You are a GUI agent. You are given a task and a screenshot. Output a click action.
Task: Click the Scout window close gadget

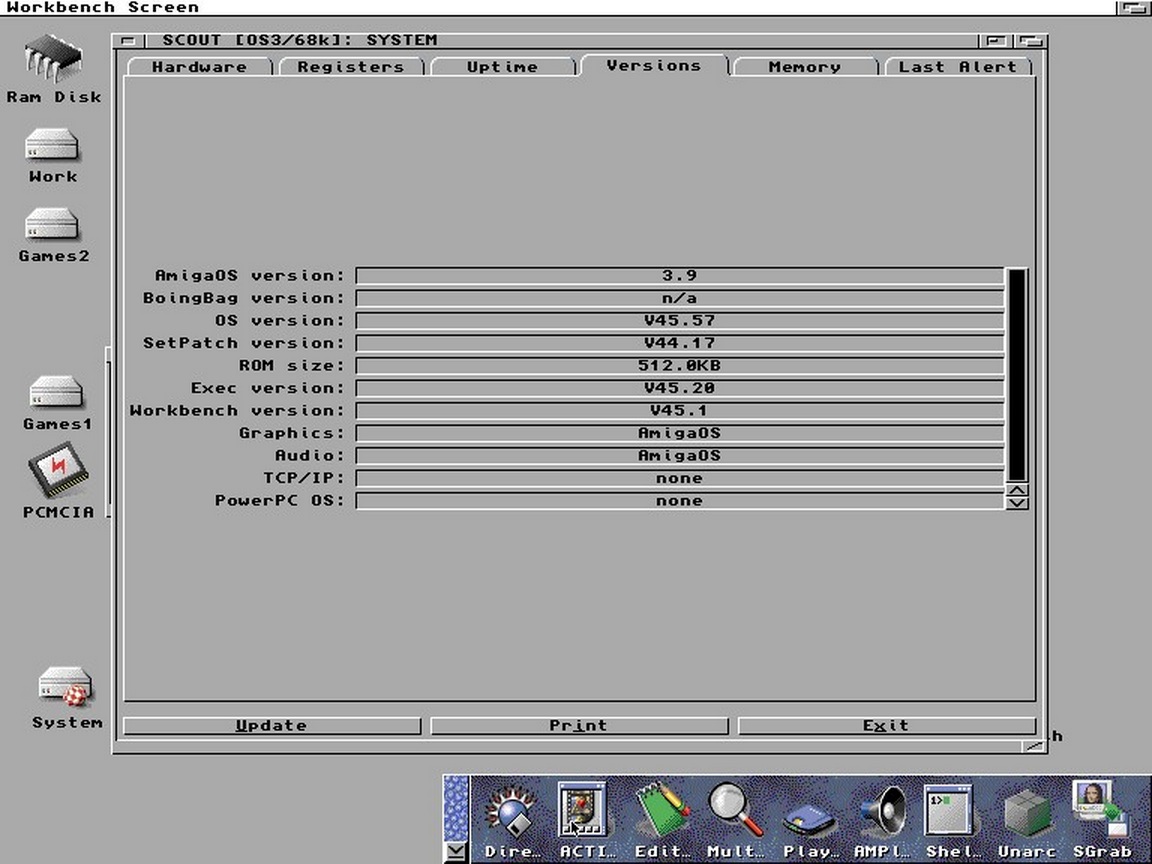pos(129,40)
